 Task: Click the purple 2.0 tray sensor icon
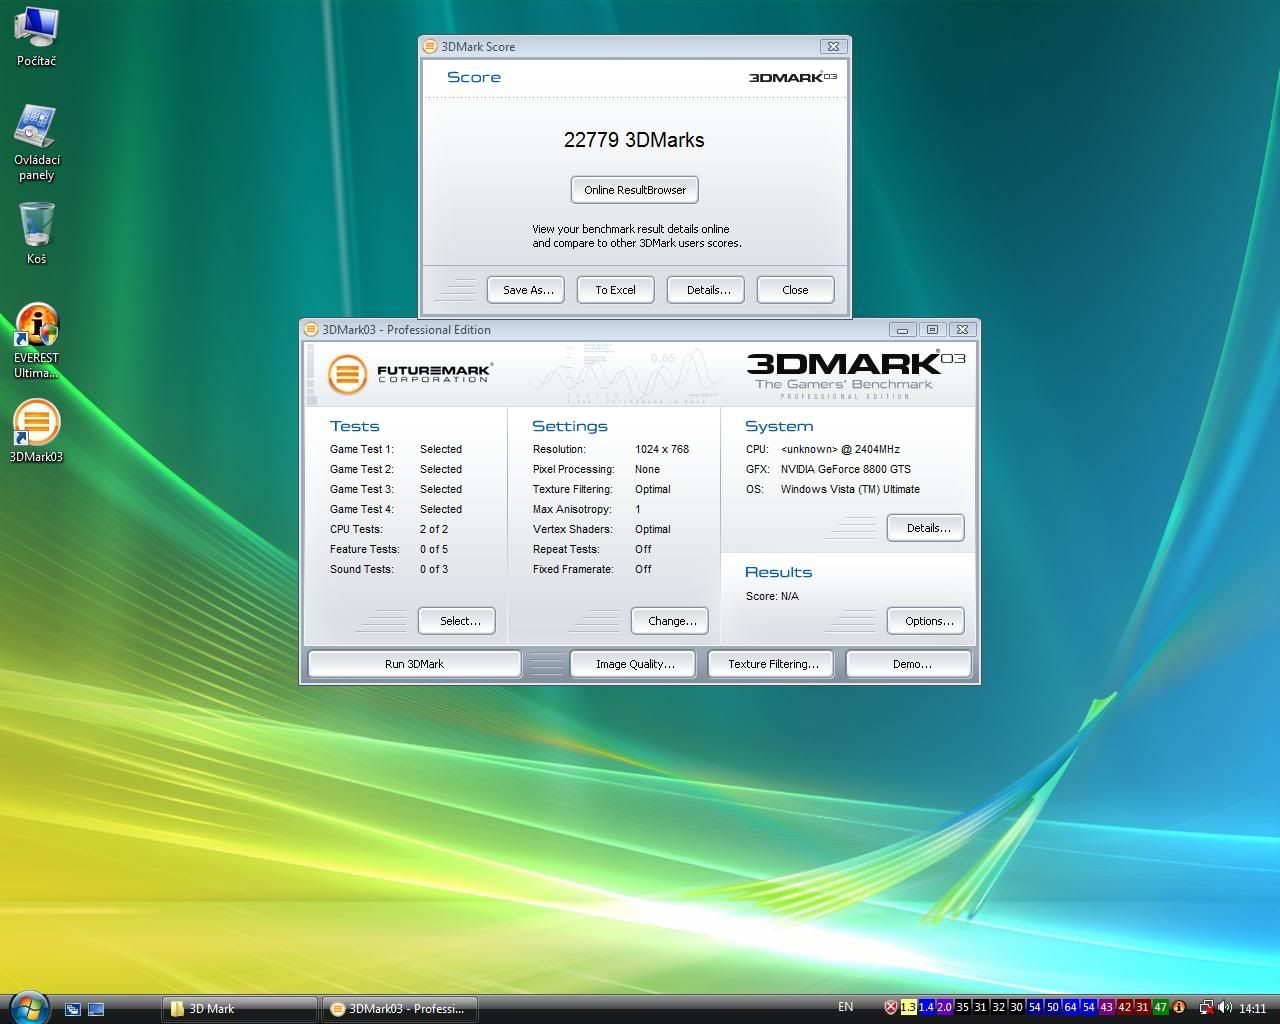click(944, 1007)
